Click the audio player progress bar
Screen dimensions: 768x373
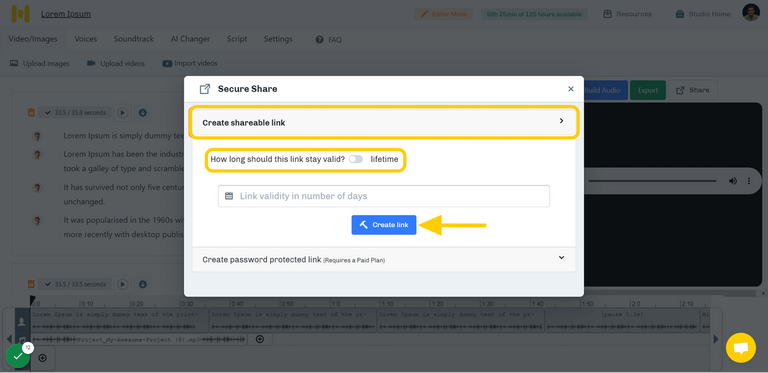652,181
